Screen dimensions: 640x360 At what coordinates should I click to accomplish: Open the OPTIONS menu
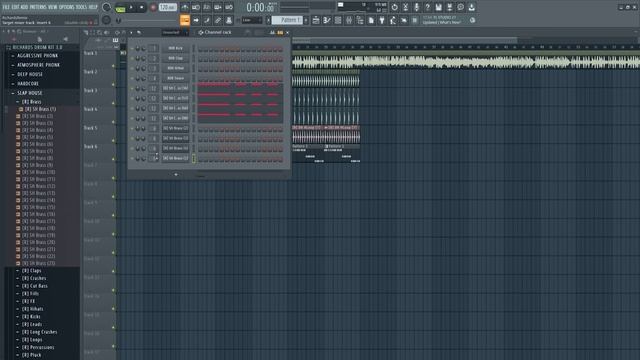pyautogui.click(x=67, y=7)
